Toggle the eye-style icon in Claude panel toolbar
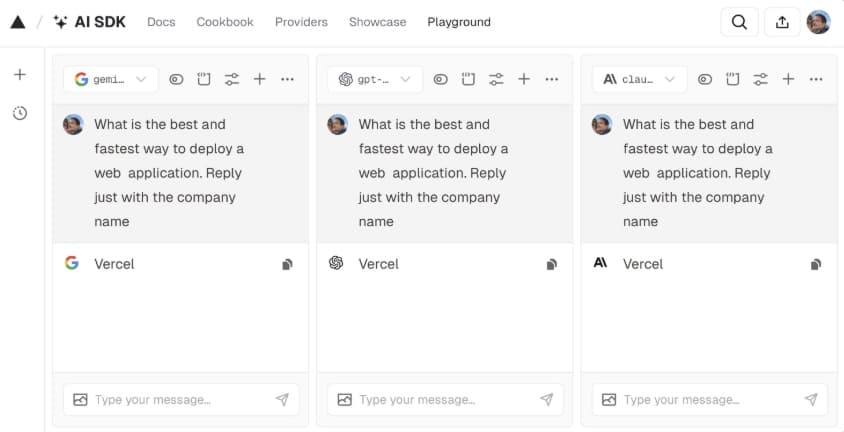The width and height of the screenshot is (844, 432). click(x=705, y=80)
